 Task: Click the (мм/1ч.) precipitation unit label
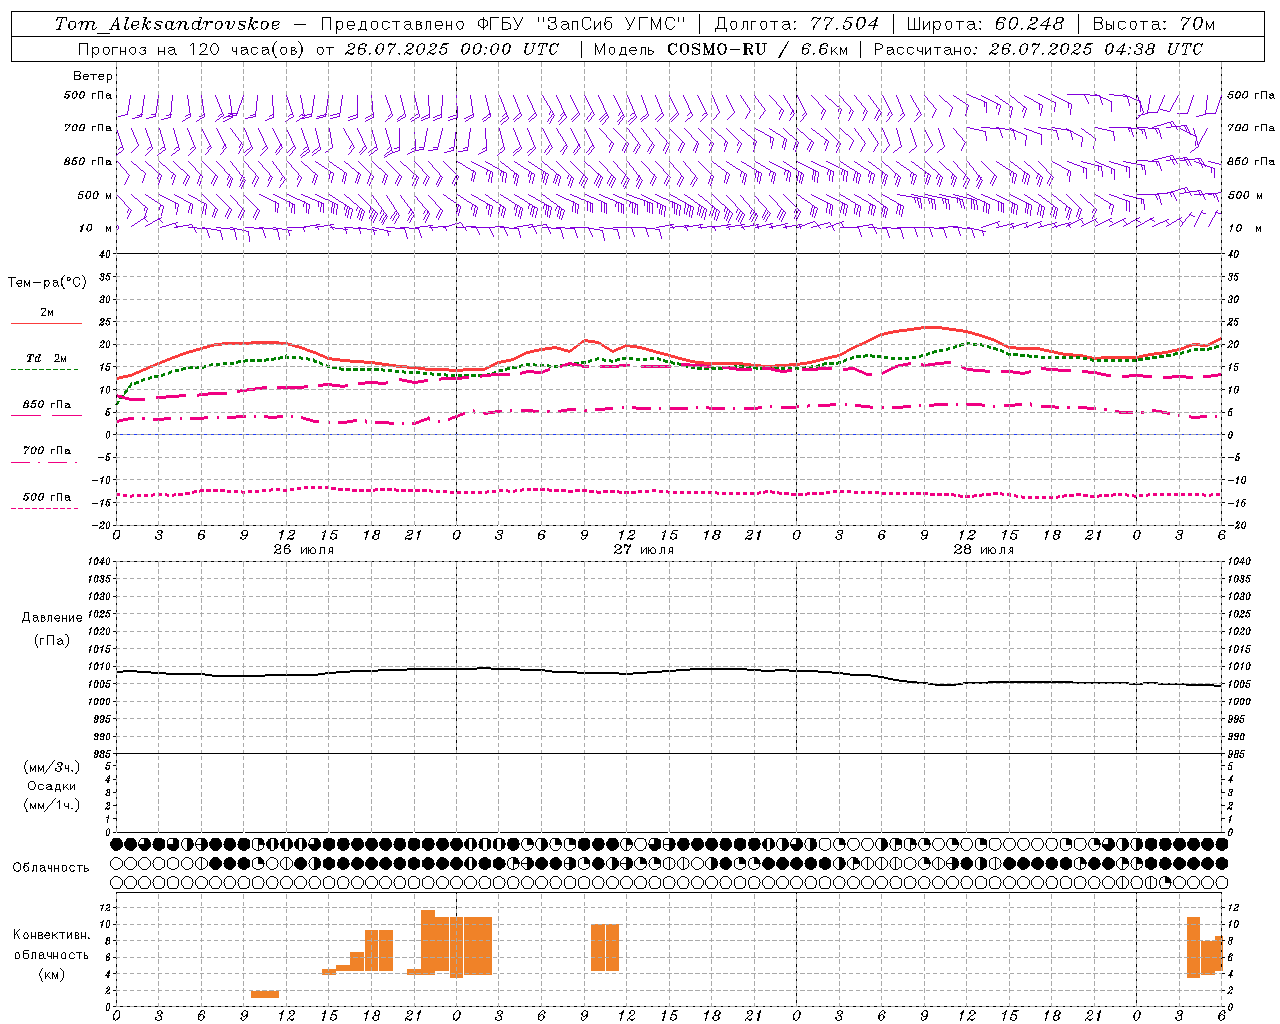coord(51,805)
